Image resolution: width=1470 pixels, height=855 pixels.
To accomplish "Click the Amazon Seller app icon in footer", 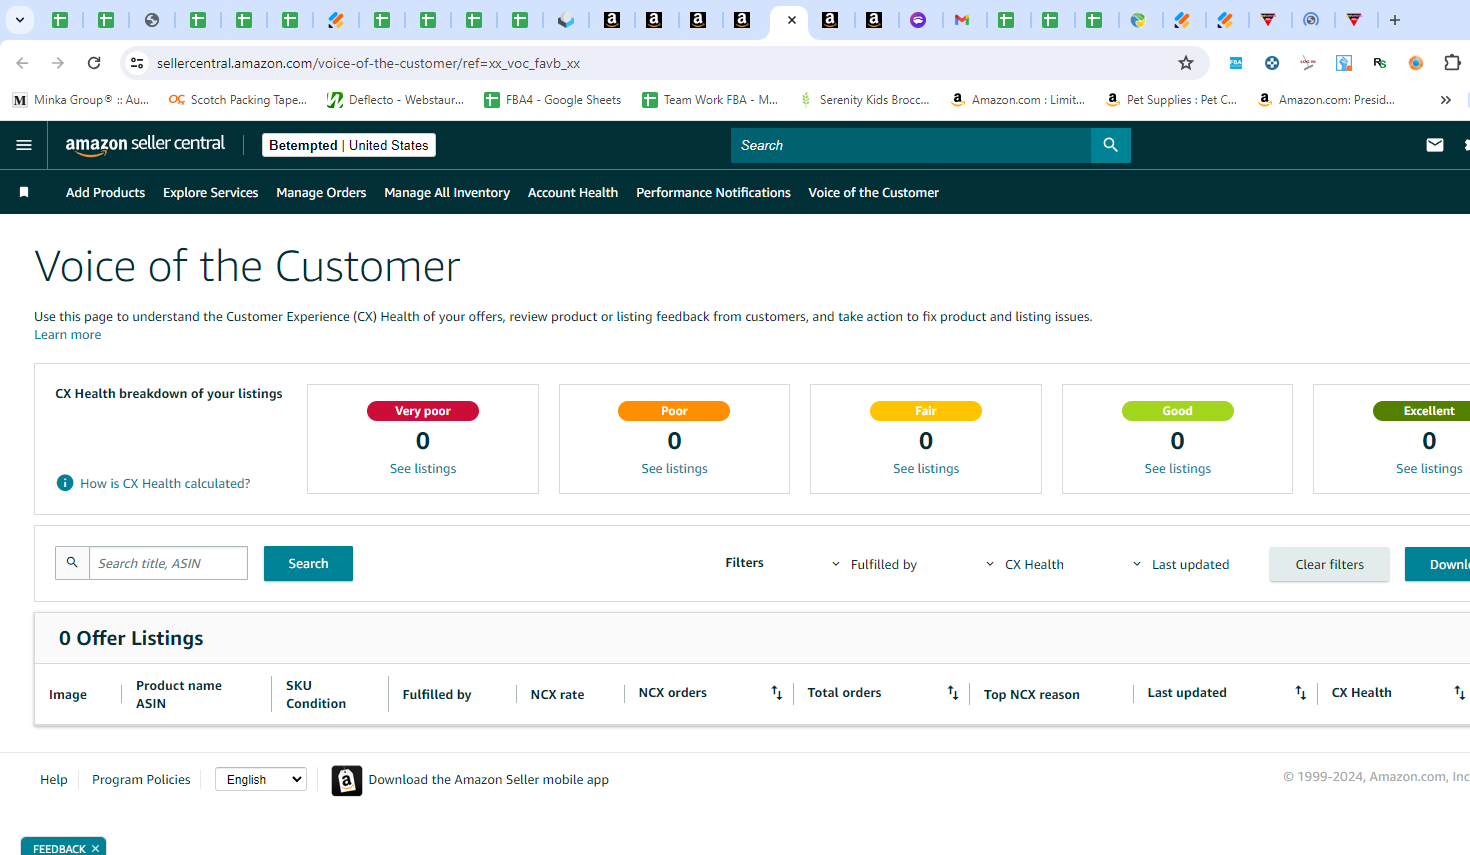I will [347, 780].
